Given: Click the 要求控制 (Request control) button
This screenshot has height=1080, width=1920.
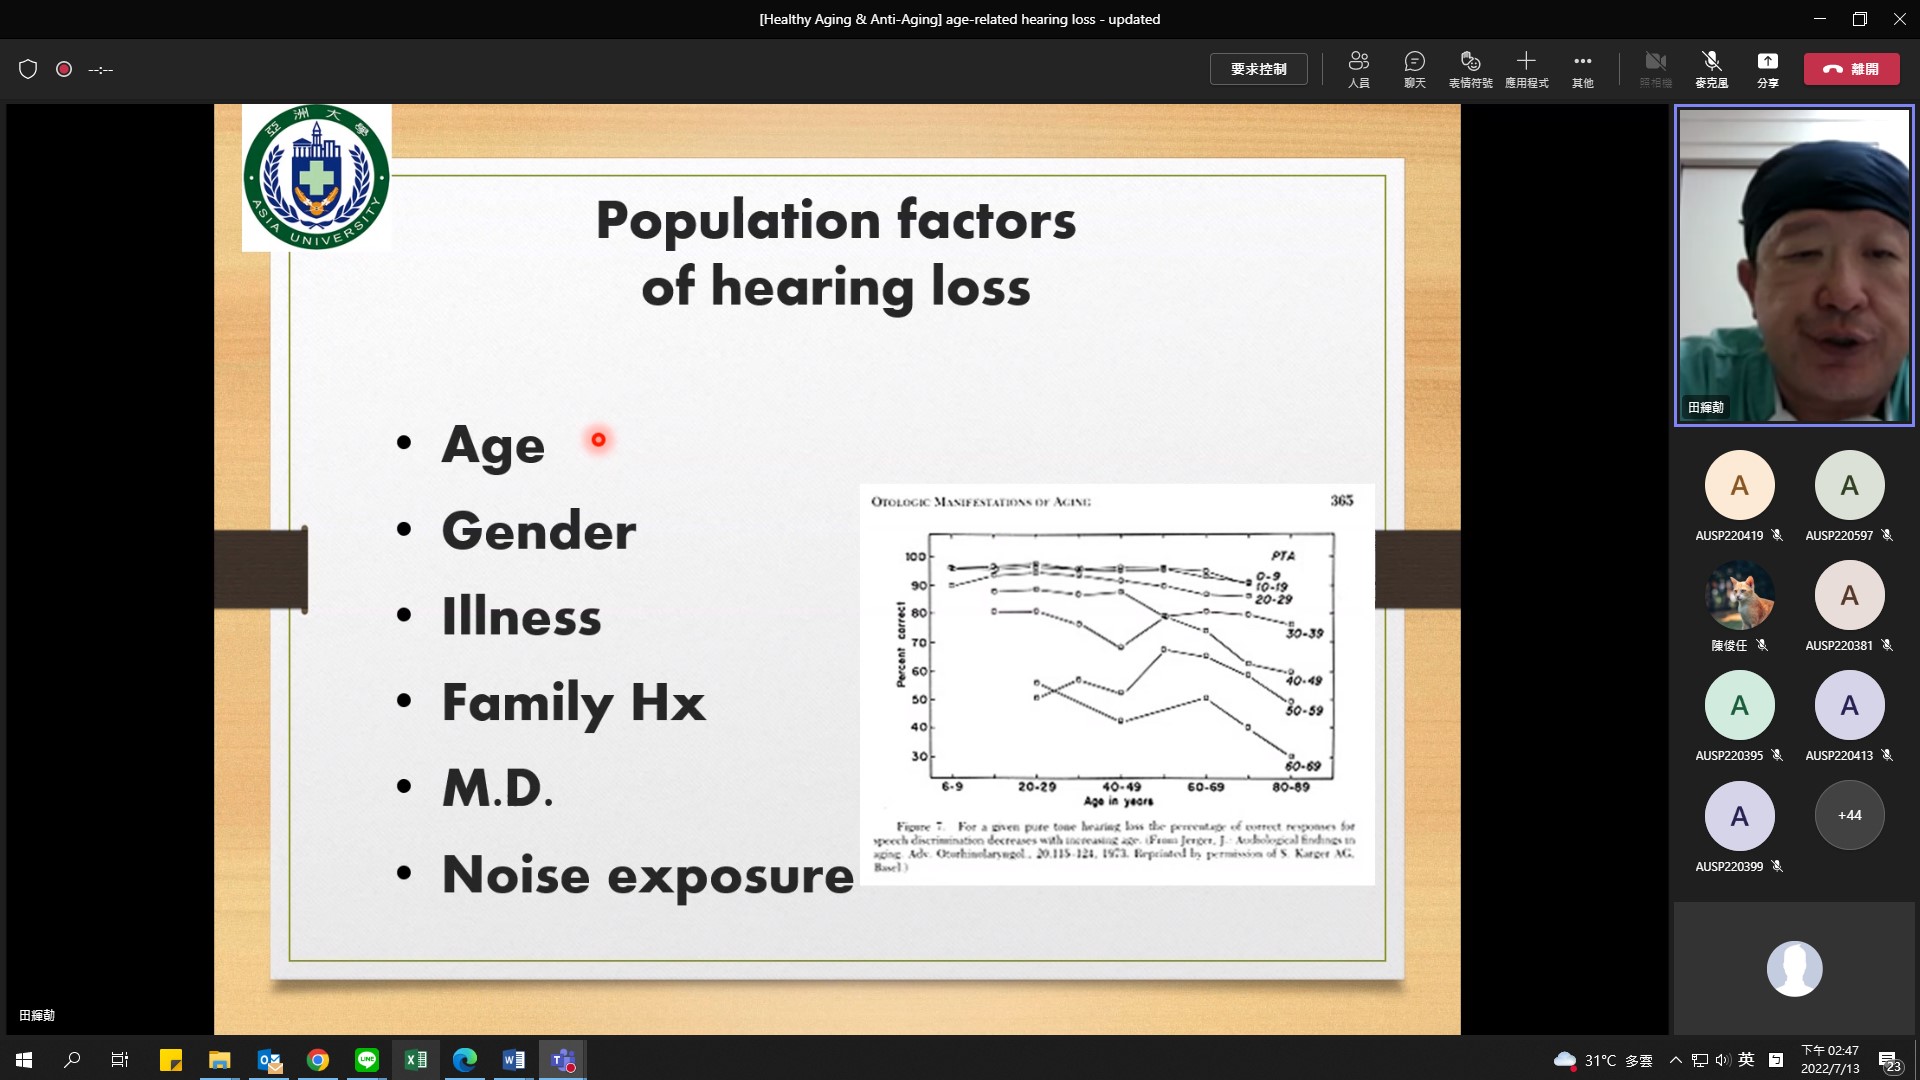Looking at the screenshot, I should 1258,69.
